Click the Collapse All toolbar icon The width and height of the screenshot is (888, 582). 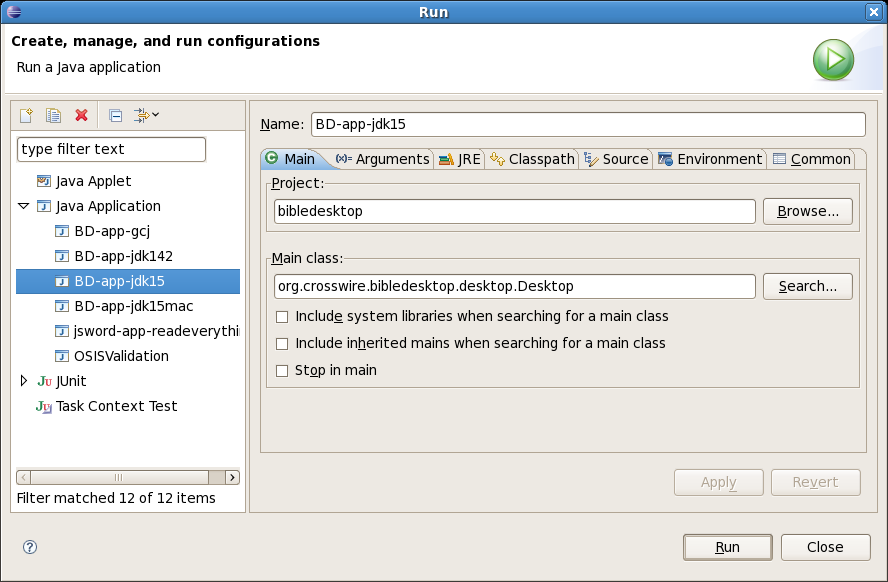(x=115, y=116)
